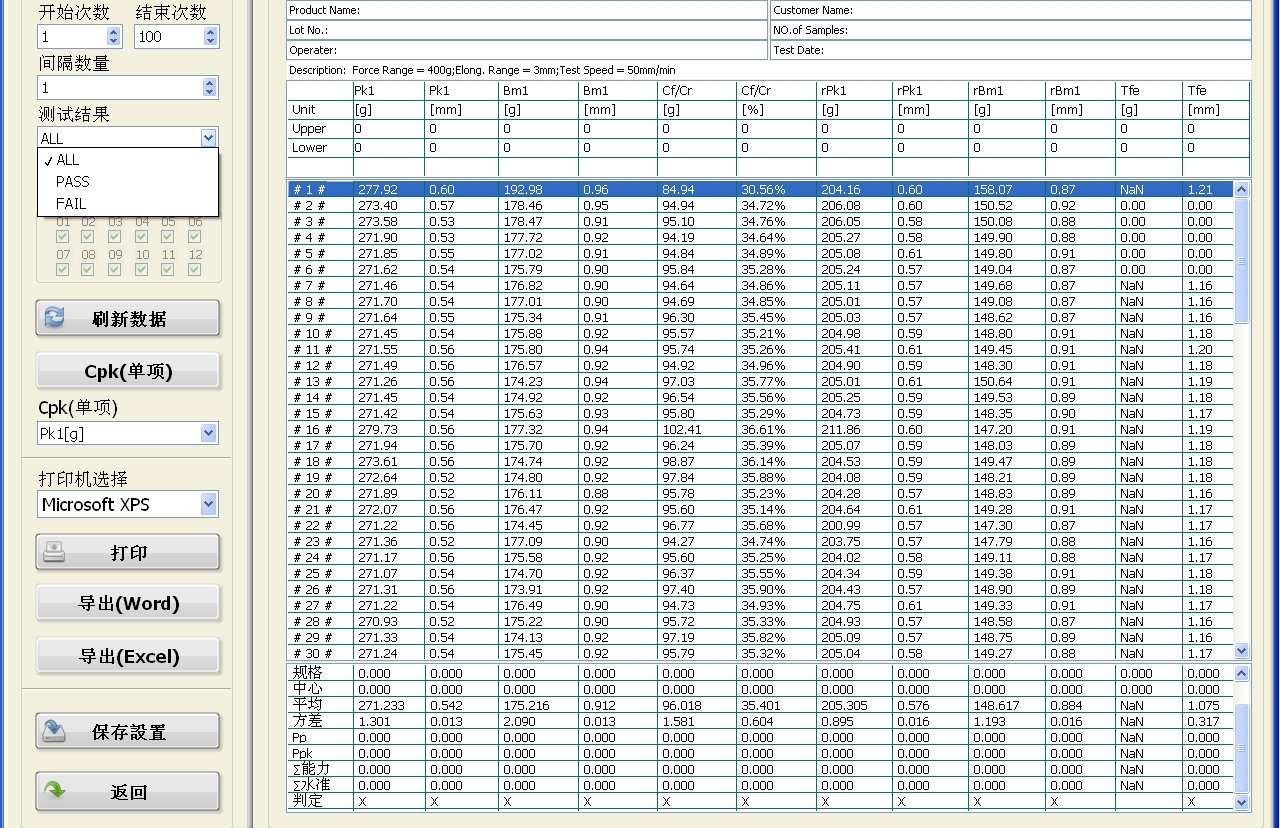Image resolution: width=1280 pixels, height=828 pixels.
Task: Select data row # 16 #
Action: 760,429
